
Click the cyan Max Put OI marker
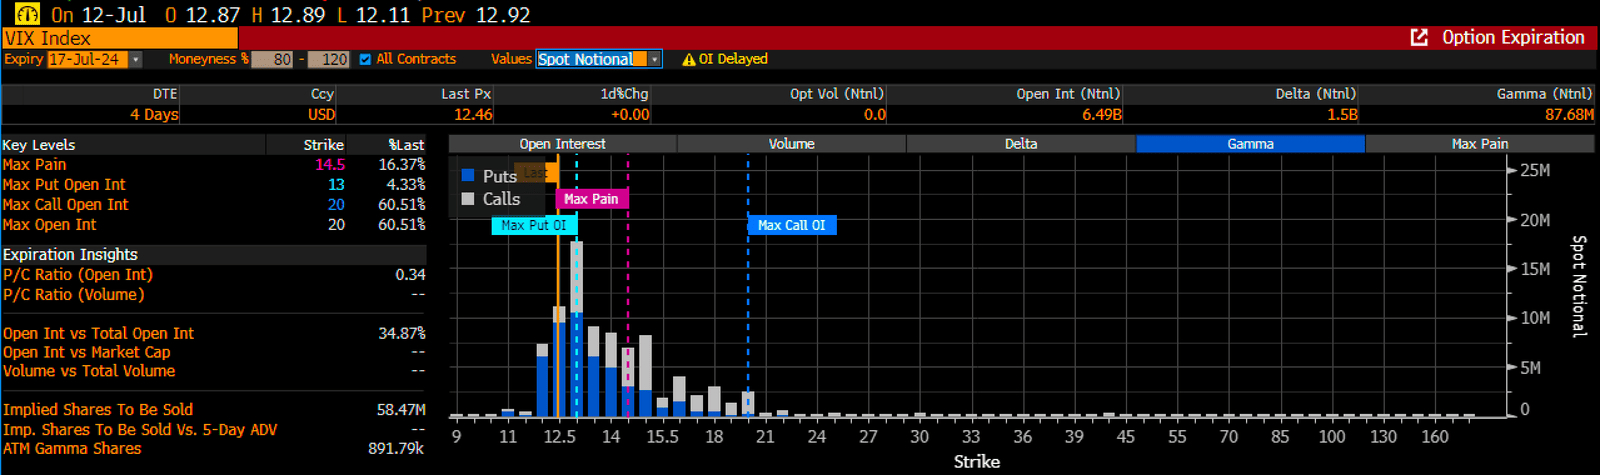click(x=534, y=226)
